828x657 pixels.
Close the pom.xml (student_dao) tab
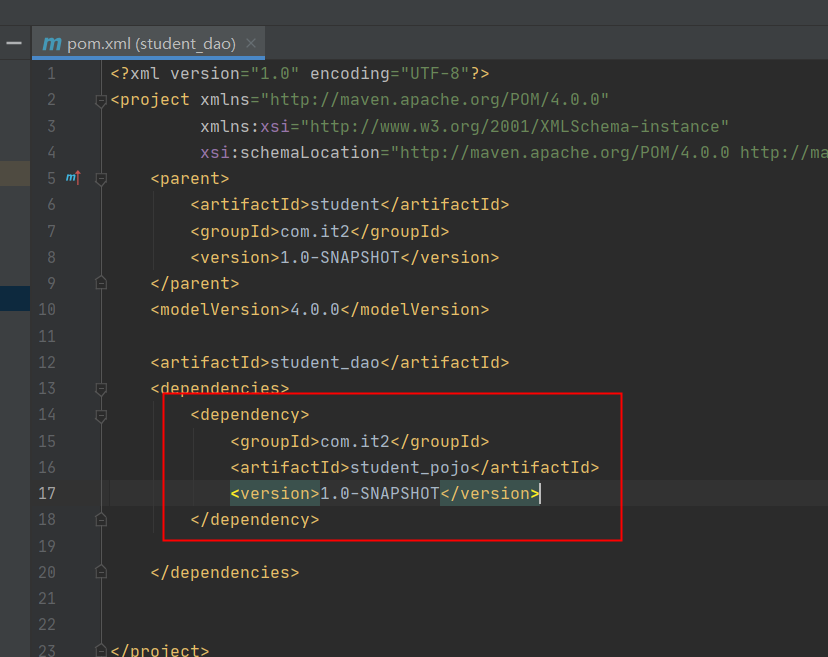click(251, 43)
